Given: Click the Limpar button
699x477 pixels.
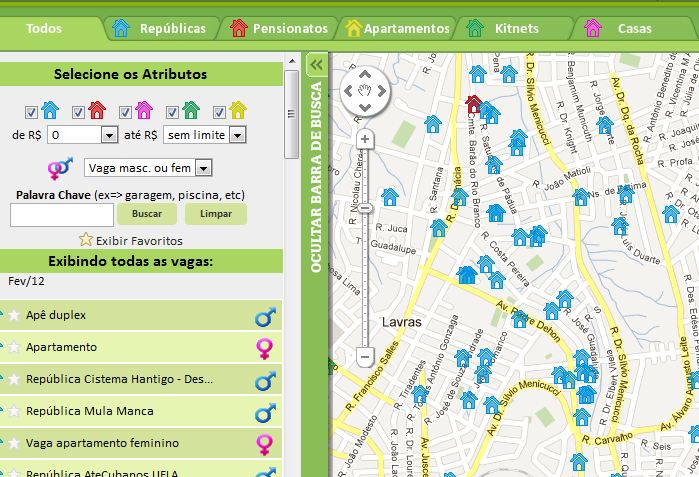Looking at the screenshot, I should click(x=216, y=214).
